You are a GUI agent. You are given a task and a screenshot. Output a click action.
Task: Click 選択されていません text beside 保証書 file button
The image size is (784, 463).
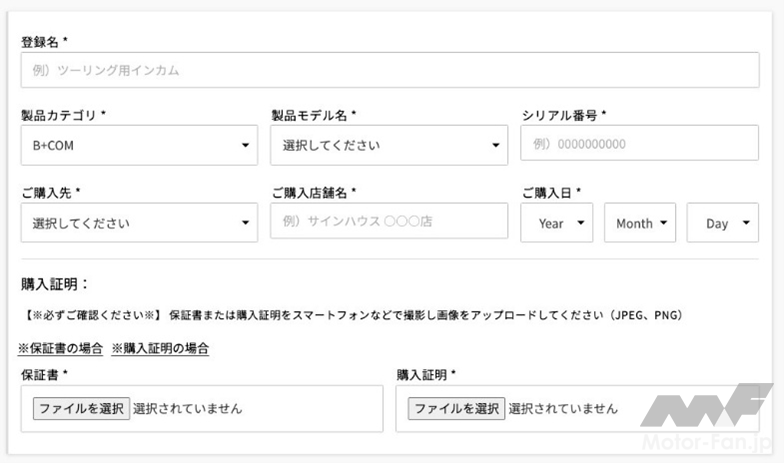187,408
